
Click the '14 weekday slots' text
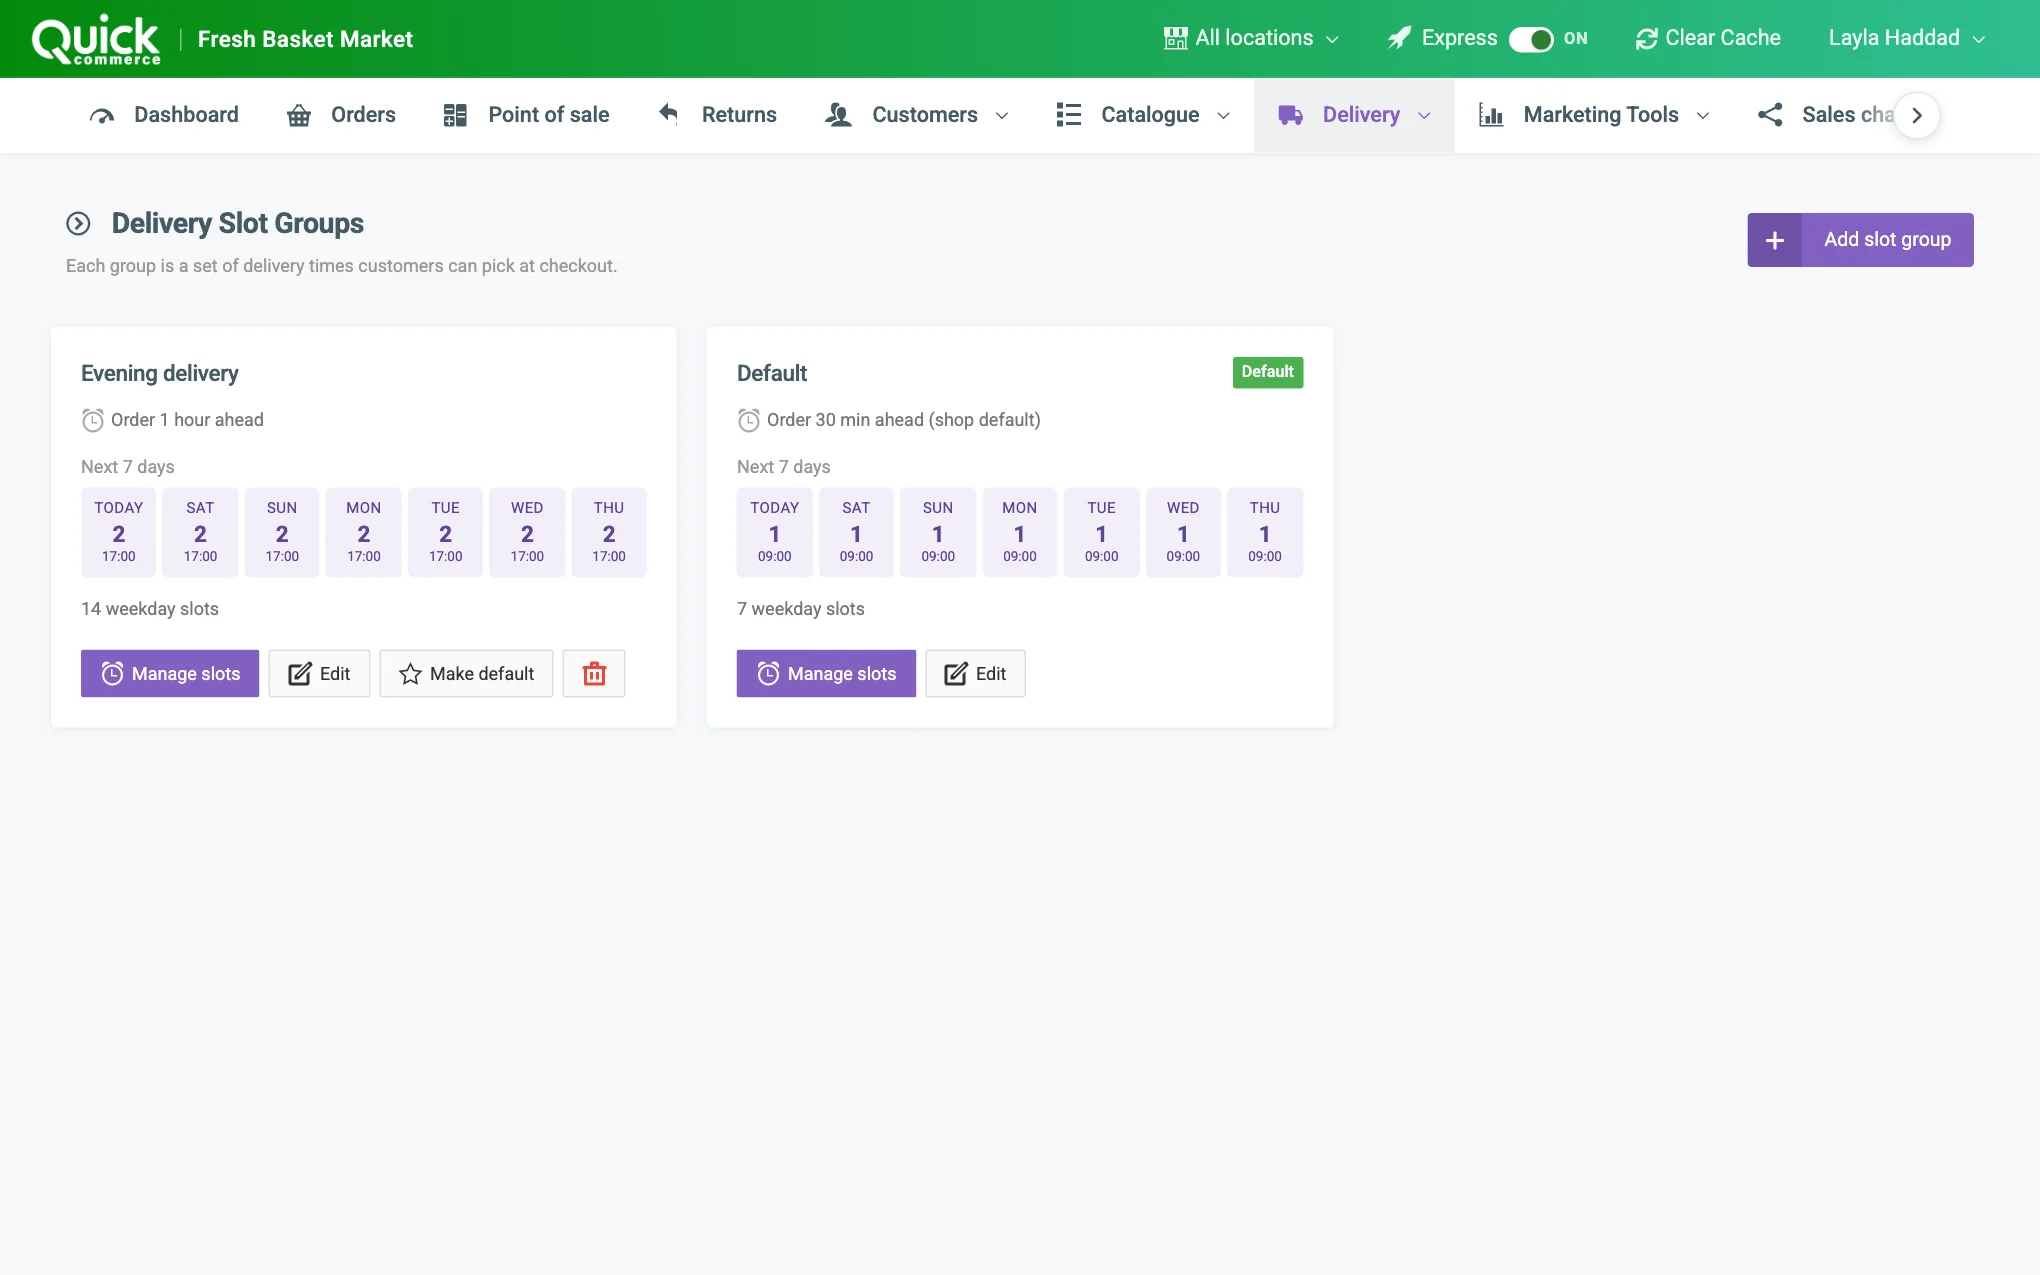coord(150,609)
